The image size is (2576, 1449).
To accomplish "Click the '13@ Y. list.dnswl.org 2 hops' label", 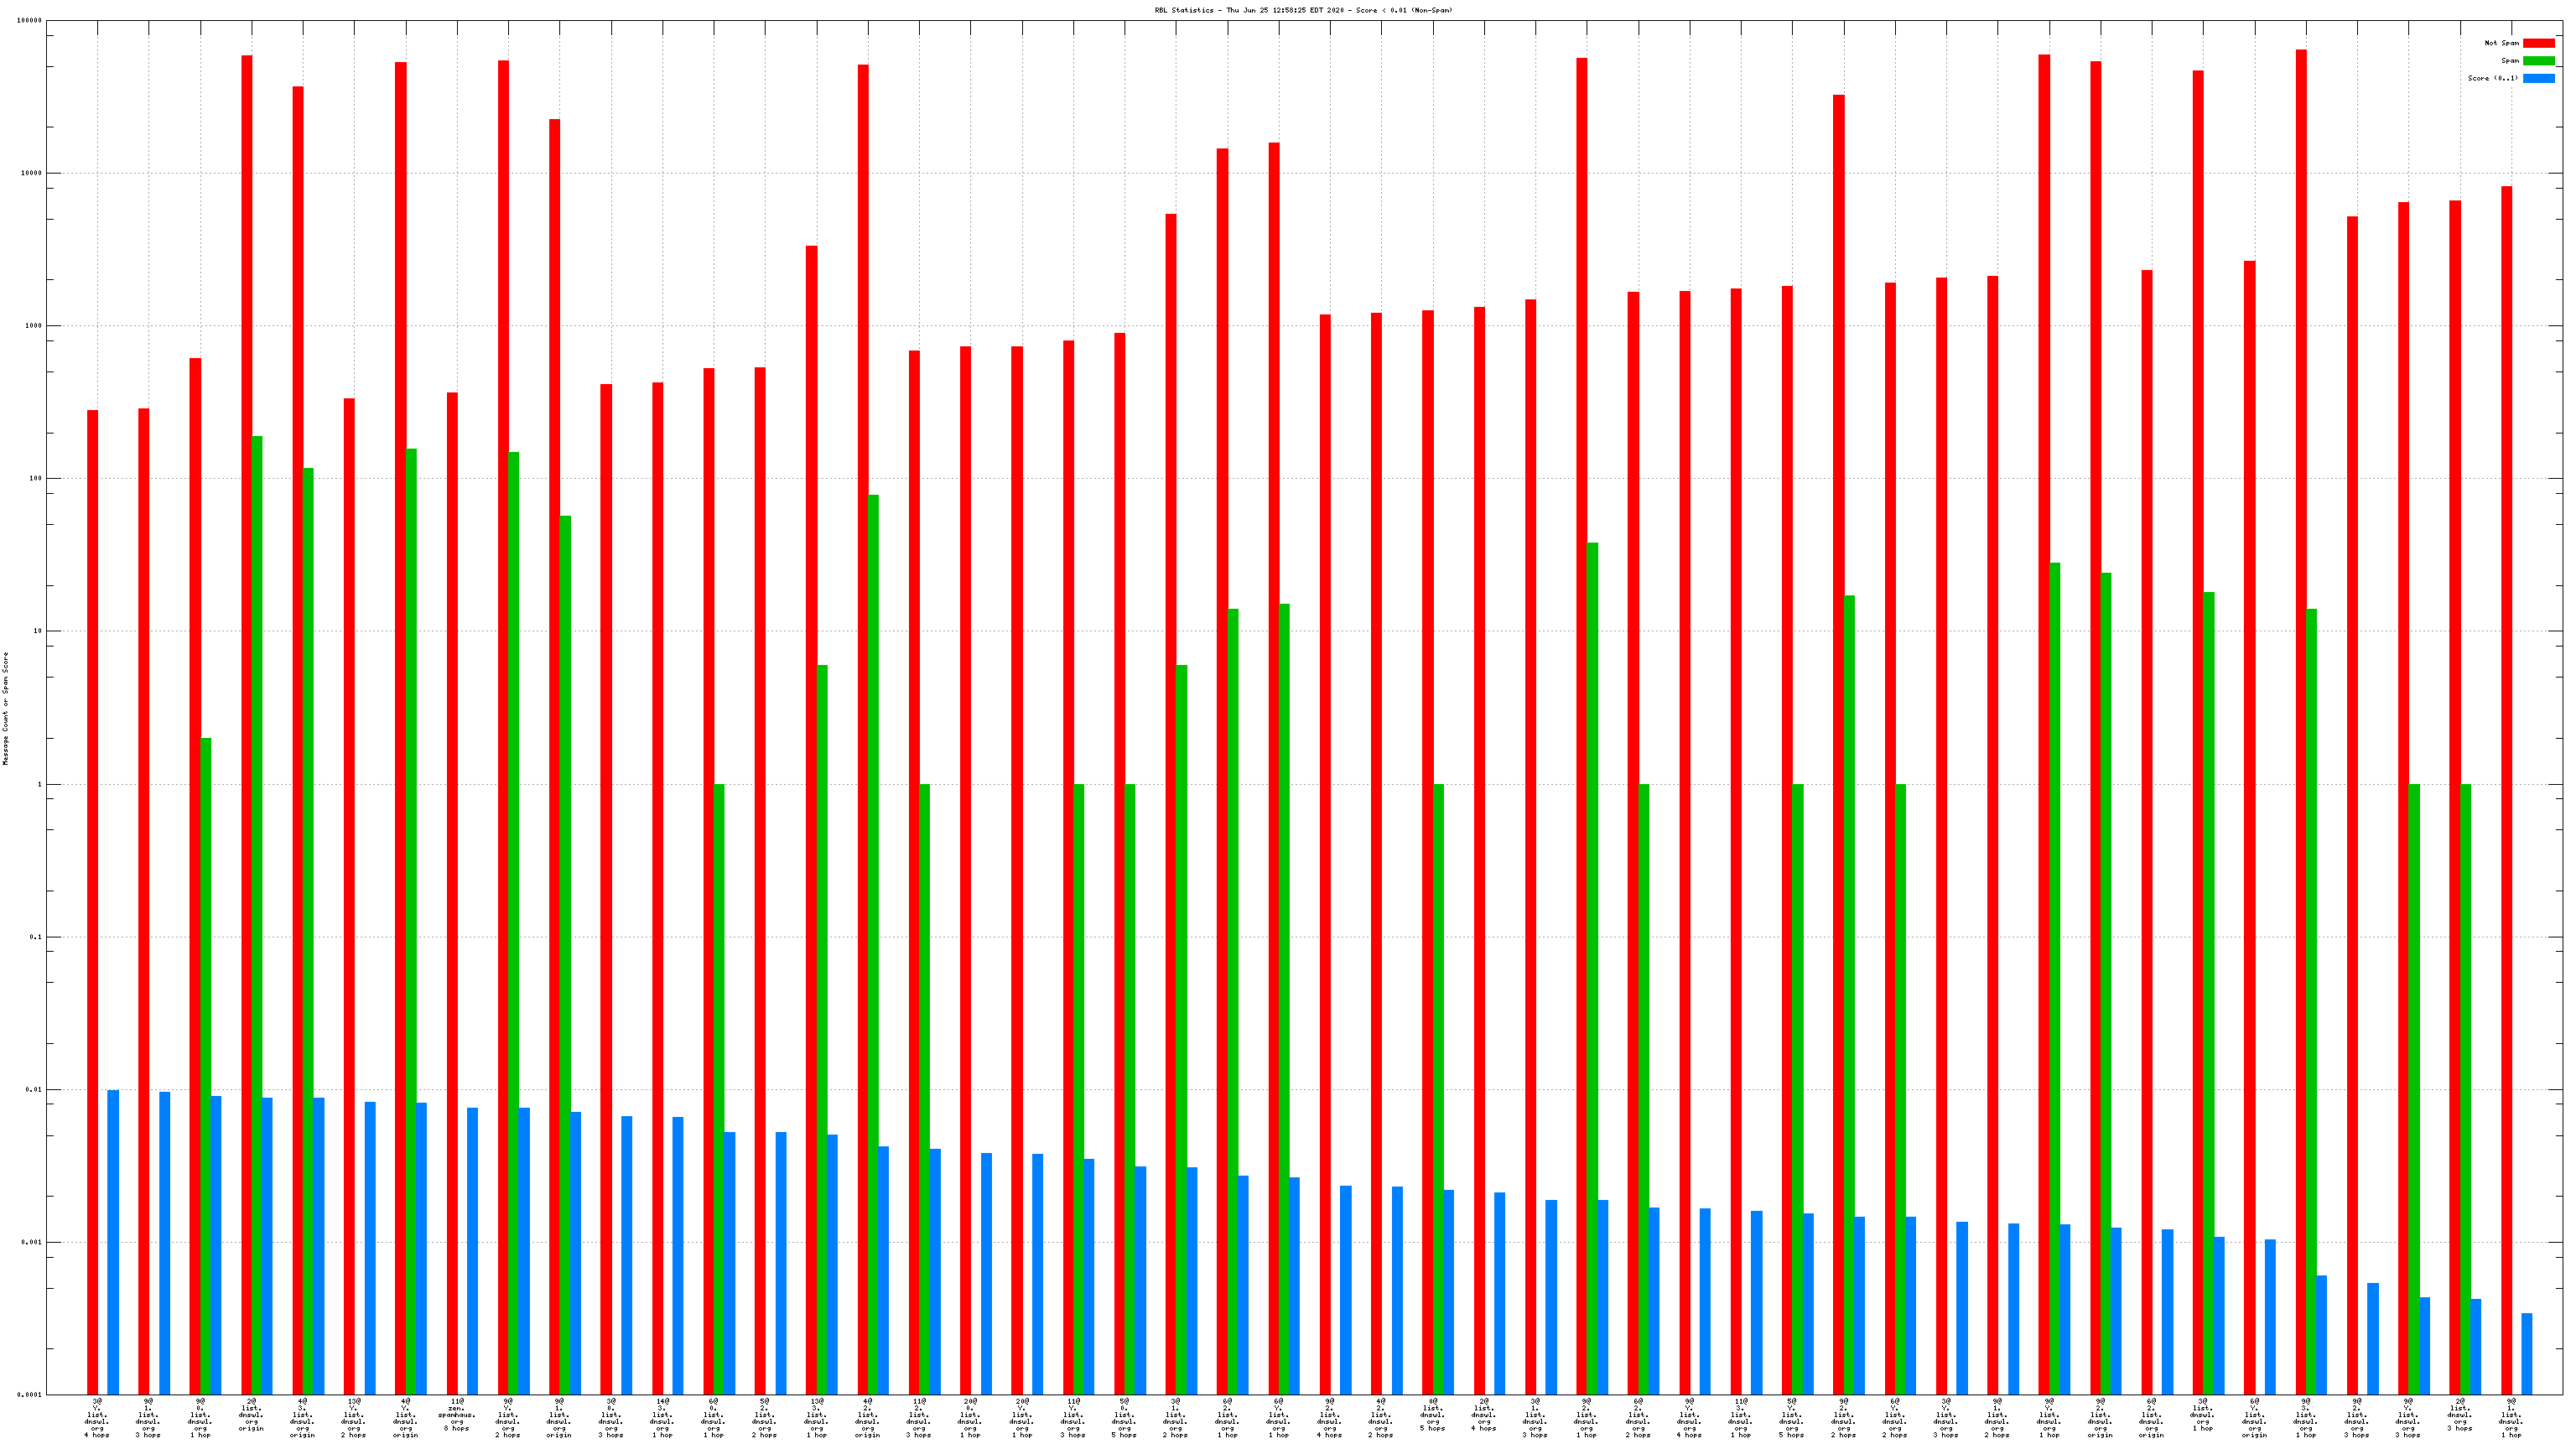I will 354,1418.
